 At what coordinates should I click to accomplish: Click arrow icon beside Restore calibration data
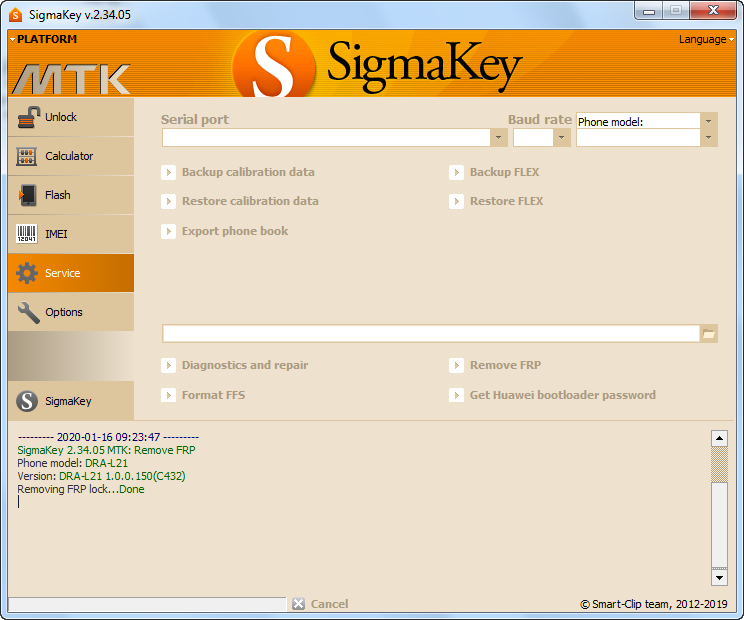(168, 202)
